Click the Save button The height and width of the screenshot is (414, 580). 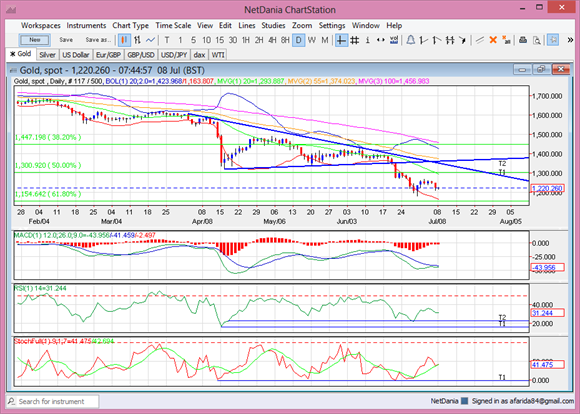point(66,40)
